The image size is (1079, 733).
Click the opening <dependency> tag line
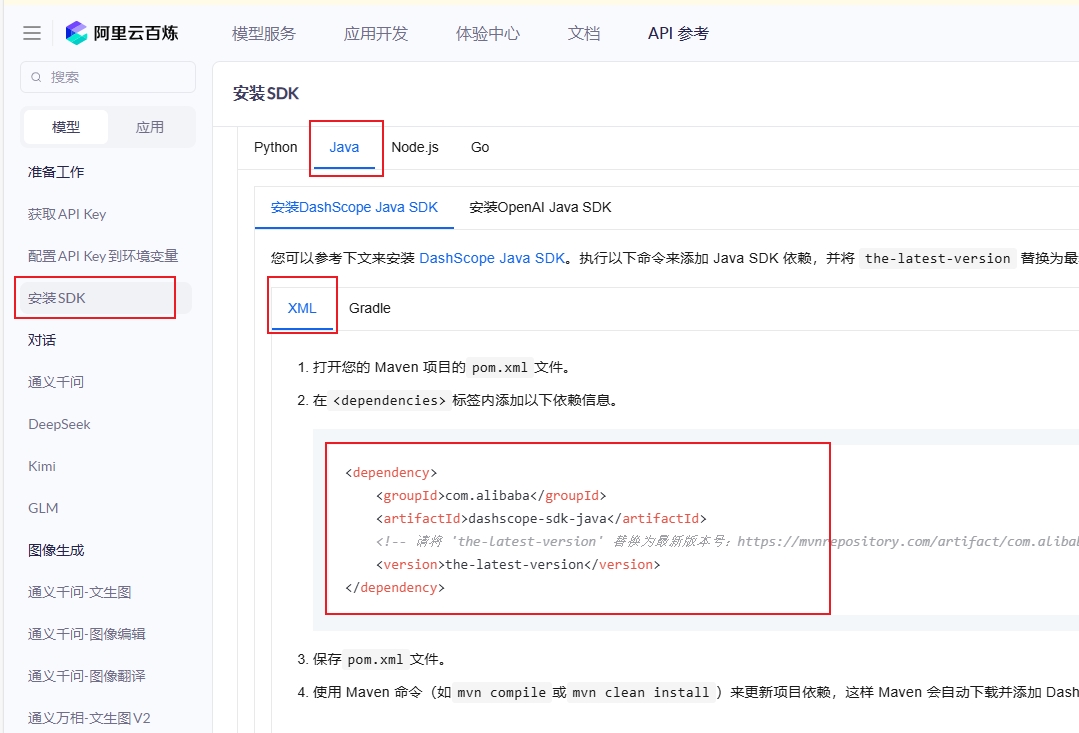[391, 473]
